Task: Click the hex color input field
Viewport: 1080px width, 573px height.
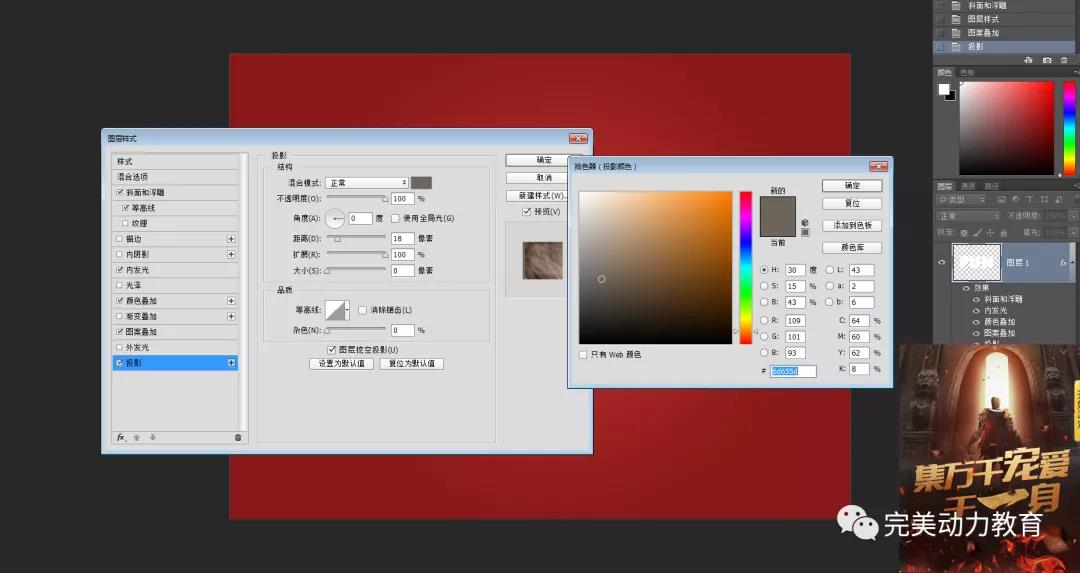Action: (x=793, y=371)
